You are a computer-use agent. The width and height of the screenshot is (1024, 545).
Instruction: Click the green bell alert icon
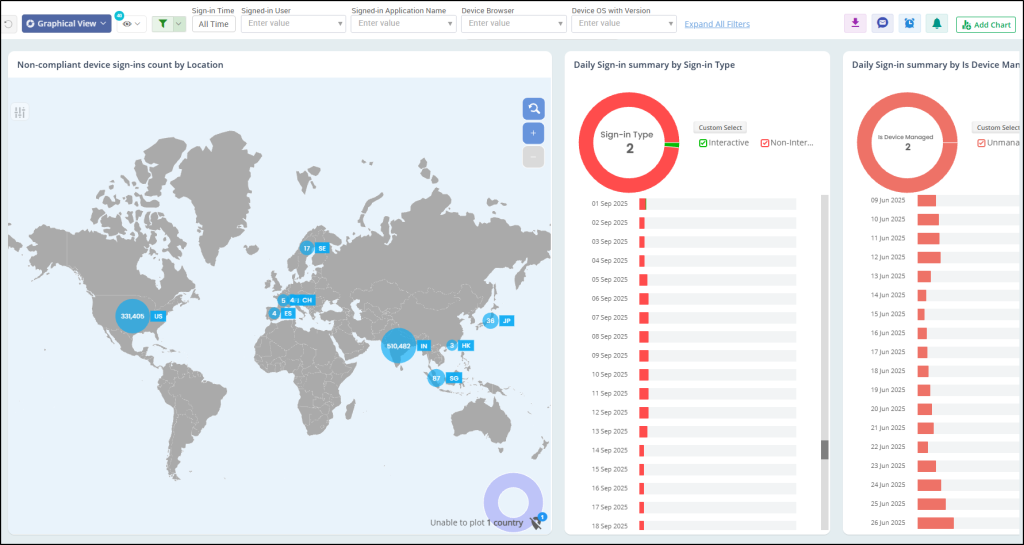936,23
